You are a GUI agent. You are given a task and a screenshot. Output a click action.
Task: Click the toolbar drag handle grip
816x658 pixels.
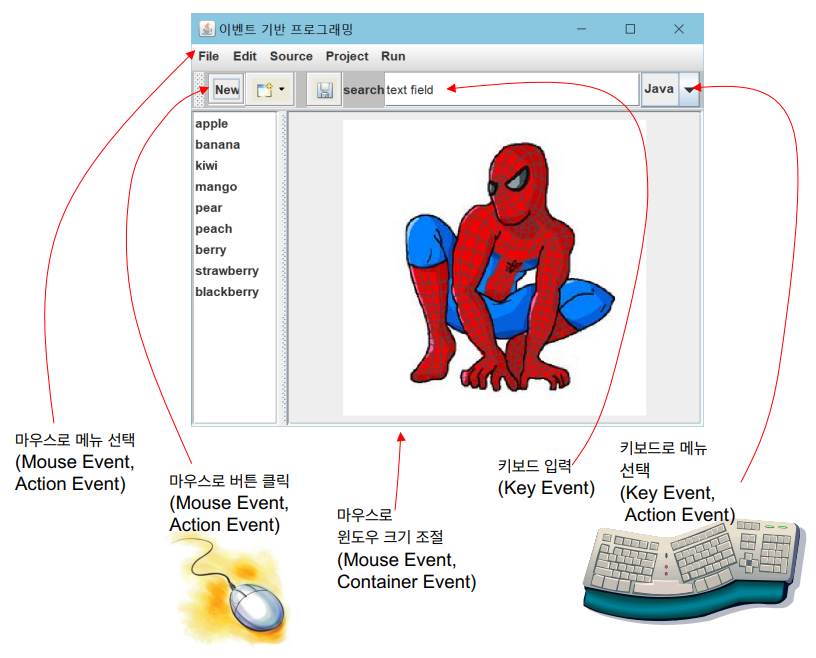(x=199, y=90)
